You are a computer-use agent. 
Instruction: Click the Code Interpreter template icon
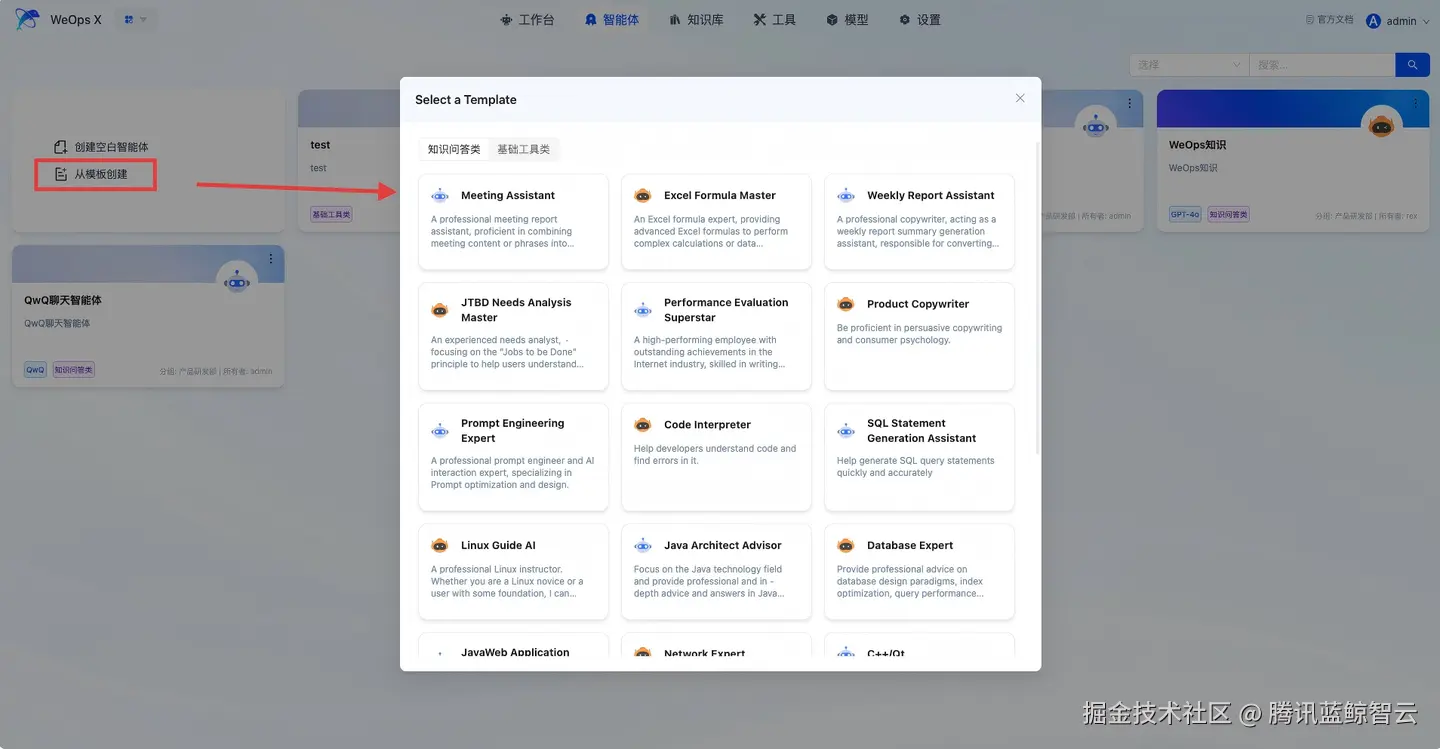pos(643,424)
